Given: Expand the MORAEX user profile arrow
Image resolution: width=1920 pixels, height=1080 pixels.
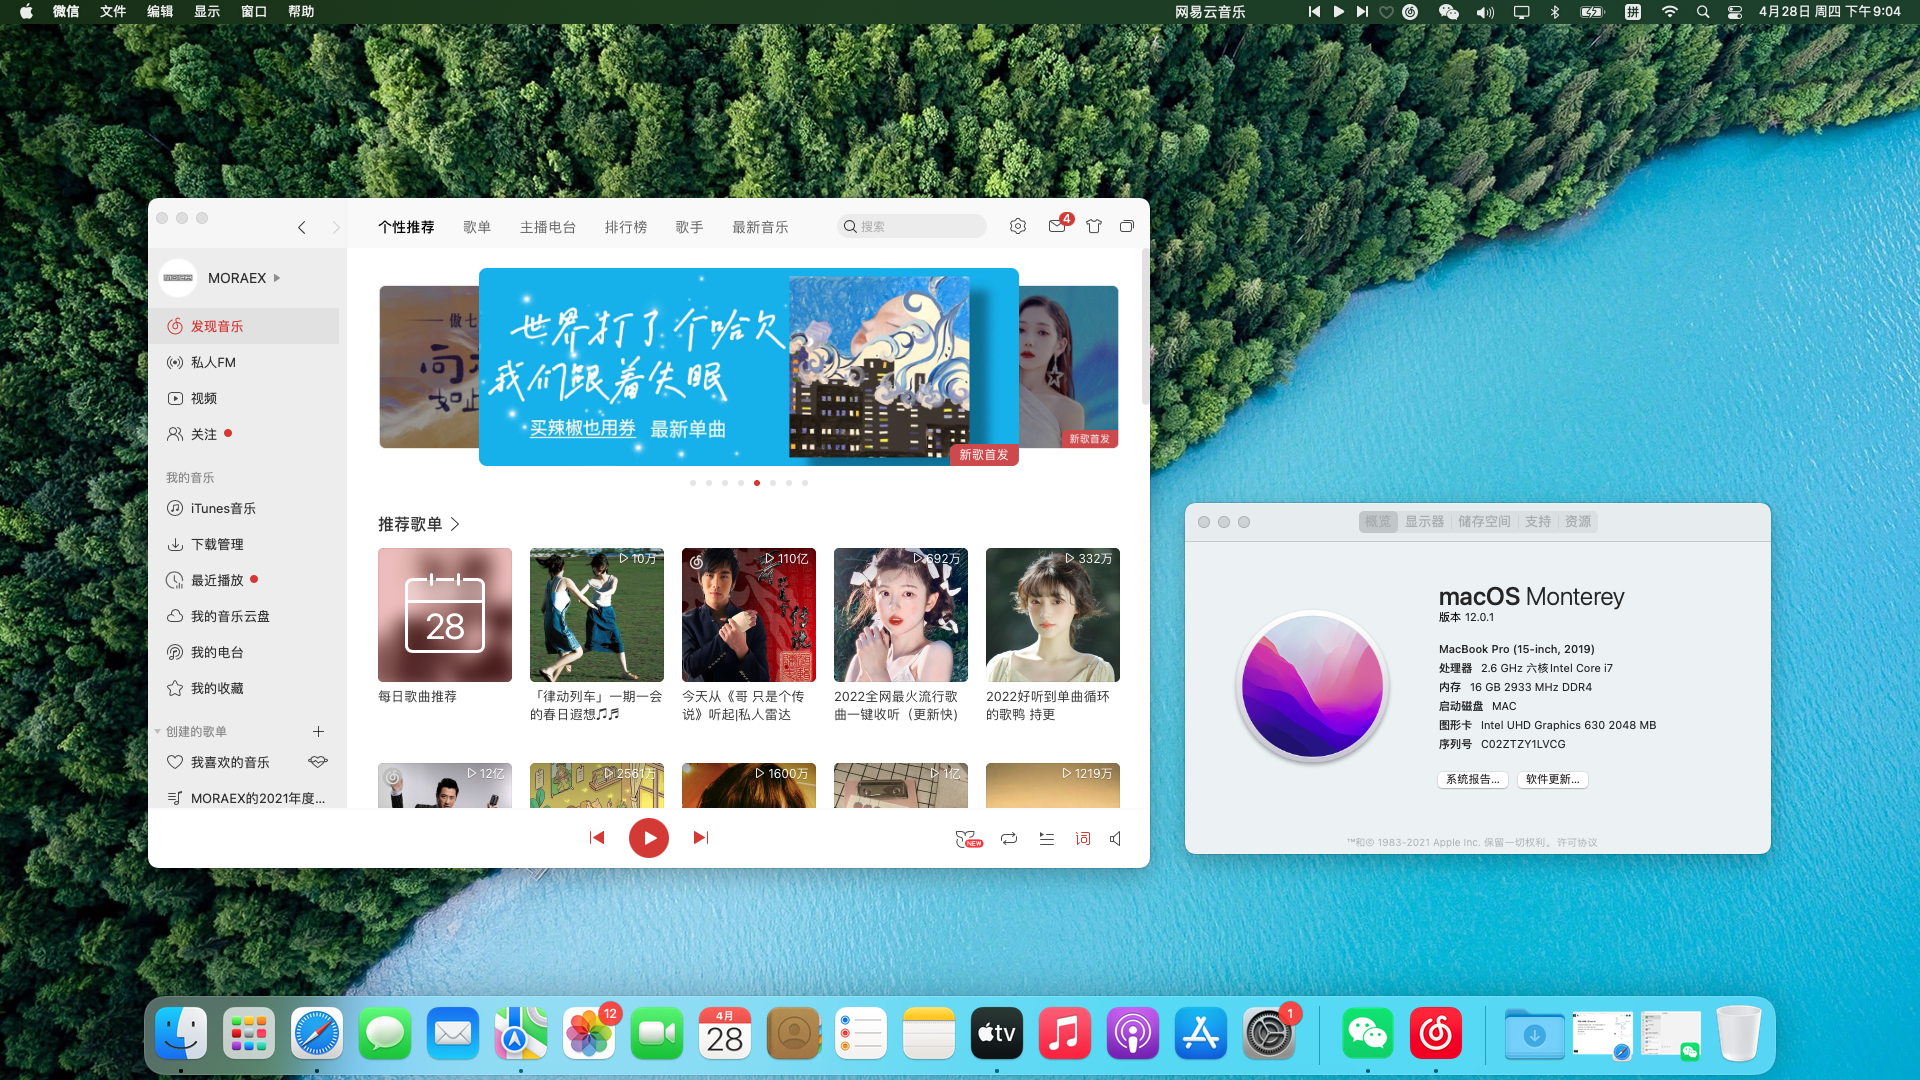Looking at the screenshot, I should click(x=277, y=278).
